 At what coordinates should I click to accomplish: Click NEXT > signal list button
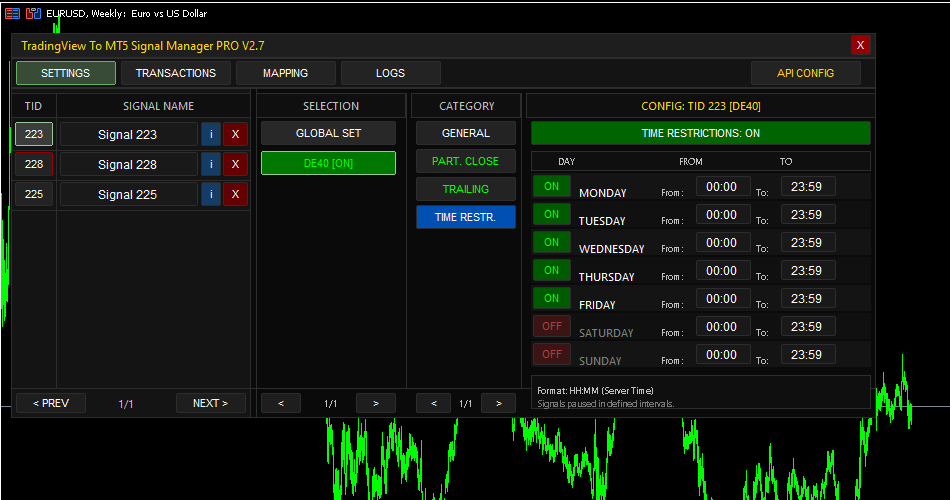click(211, 403)
